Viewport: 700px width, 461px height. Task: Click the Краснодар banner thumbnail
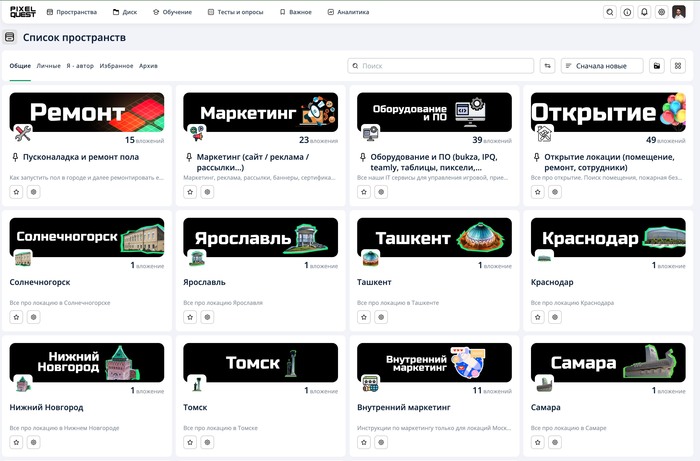point(607,238)
